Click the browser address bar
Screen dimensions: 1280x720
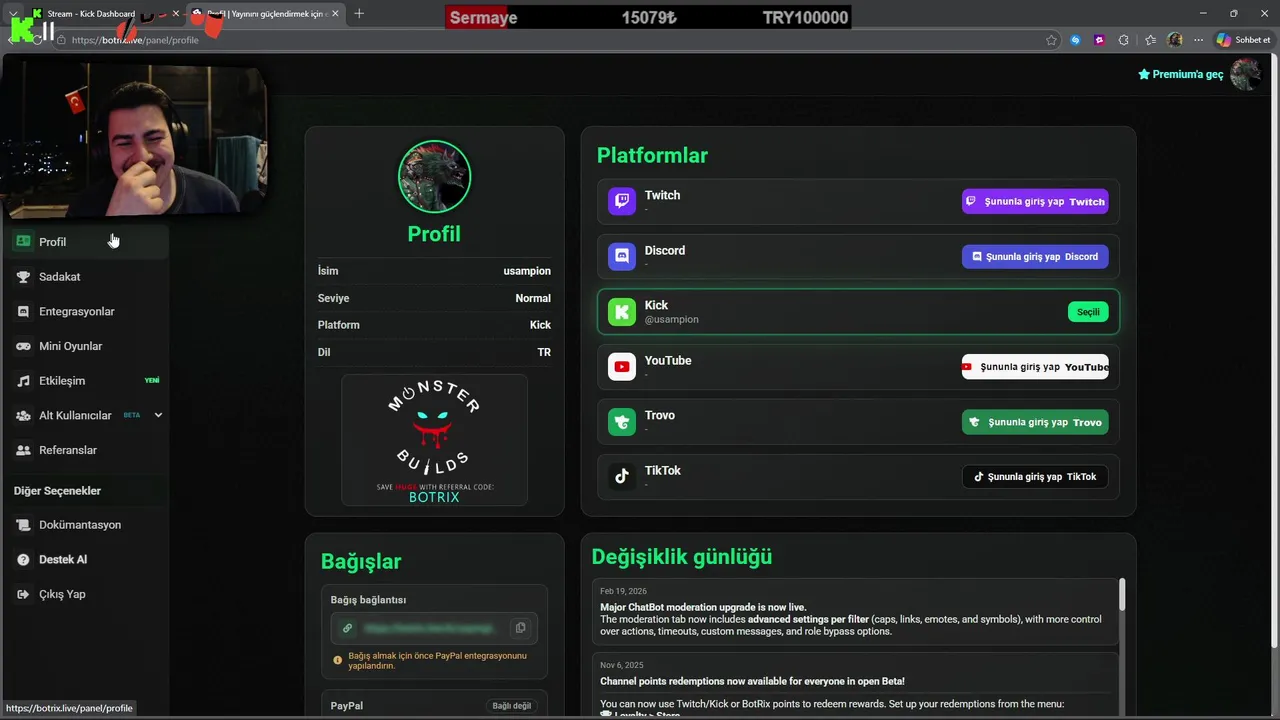point(550,40)
